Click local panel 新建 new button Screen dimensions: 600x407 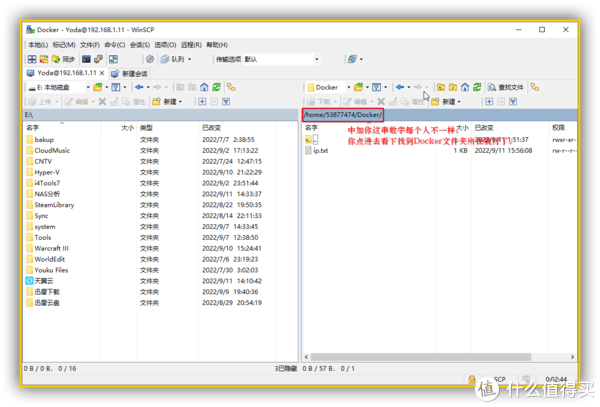(x=167, y=101)
